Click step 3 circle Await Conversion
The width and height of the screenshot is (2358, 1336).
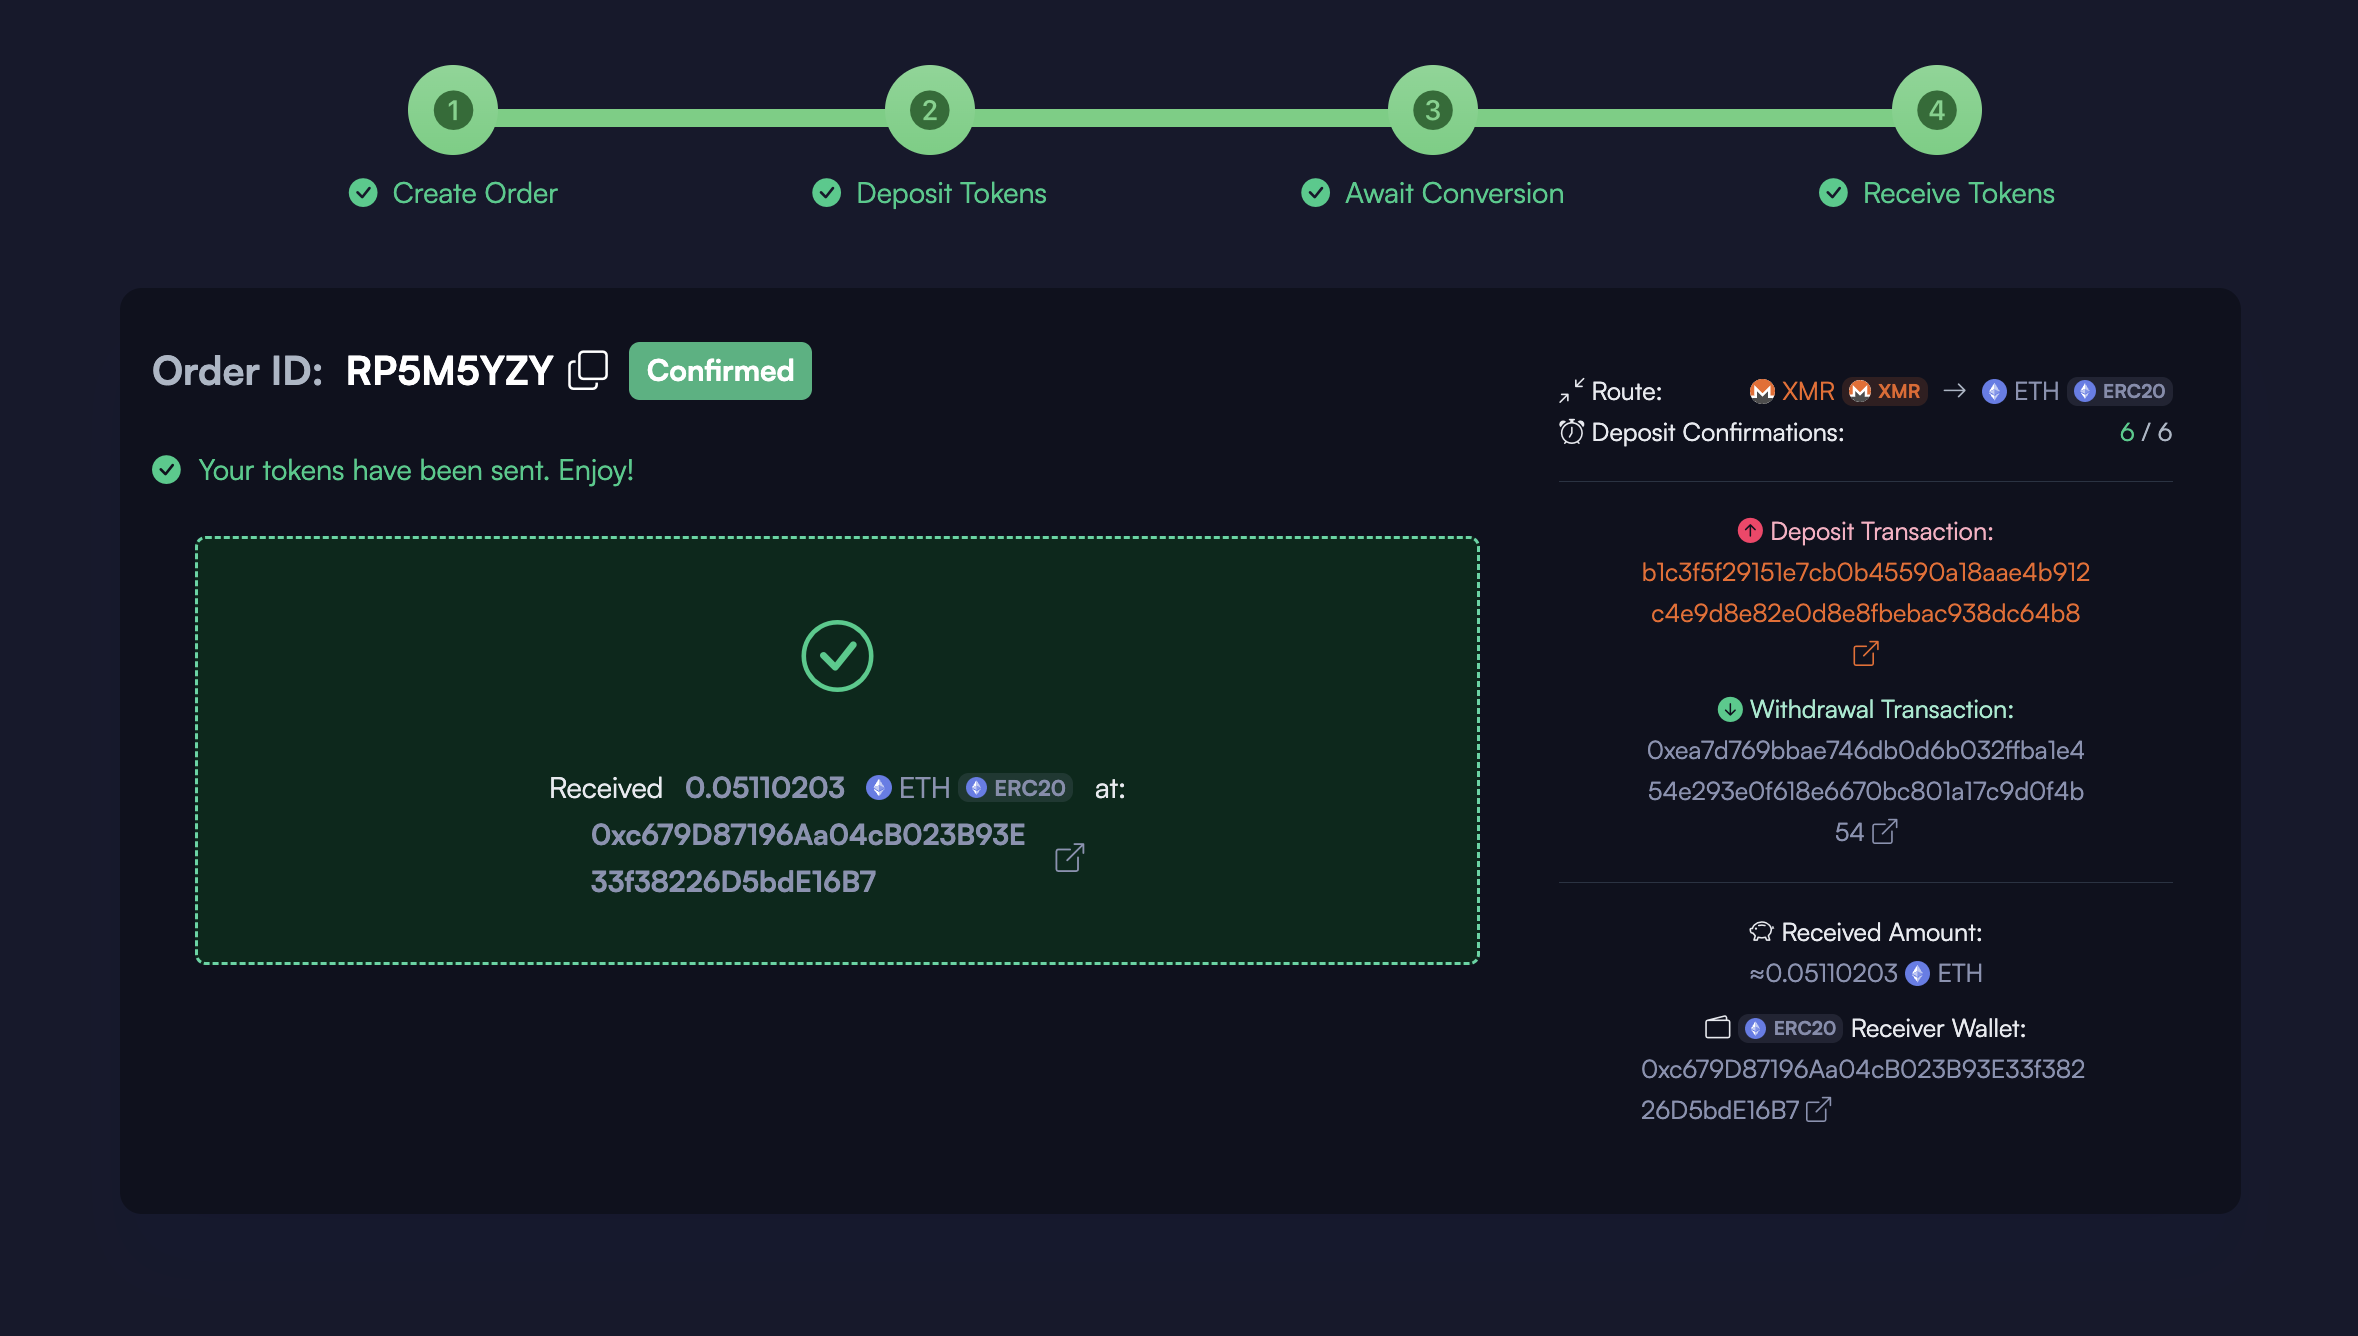(x=1432, y=110)
